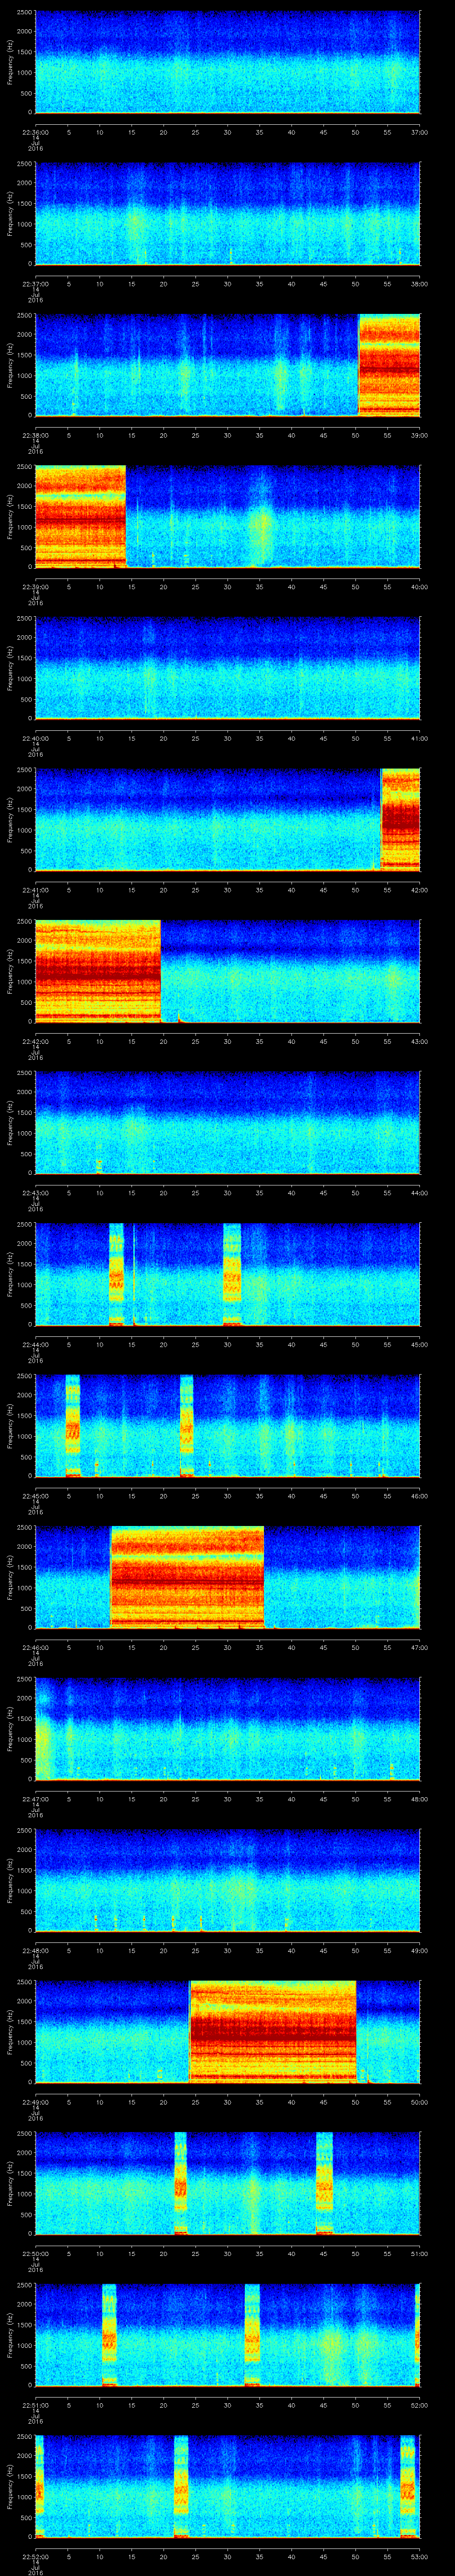Click the short burst near 12 seconds in 22:44 panel
The height and width of the screenshot is (2576, 455).
116,1274
